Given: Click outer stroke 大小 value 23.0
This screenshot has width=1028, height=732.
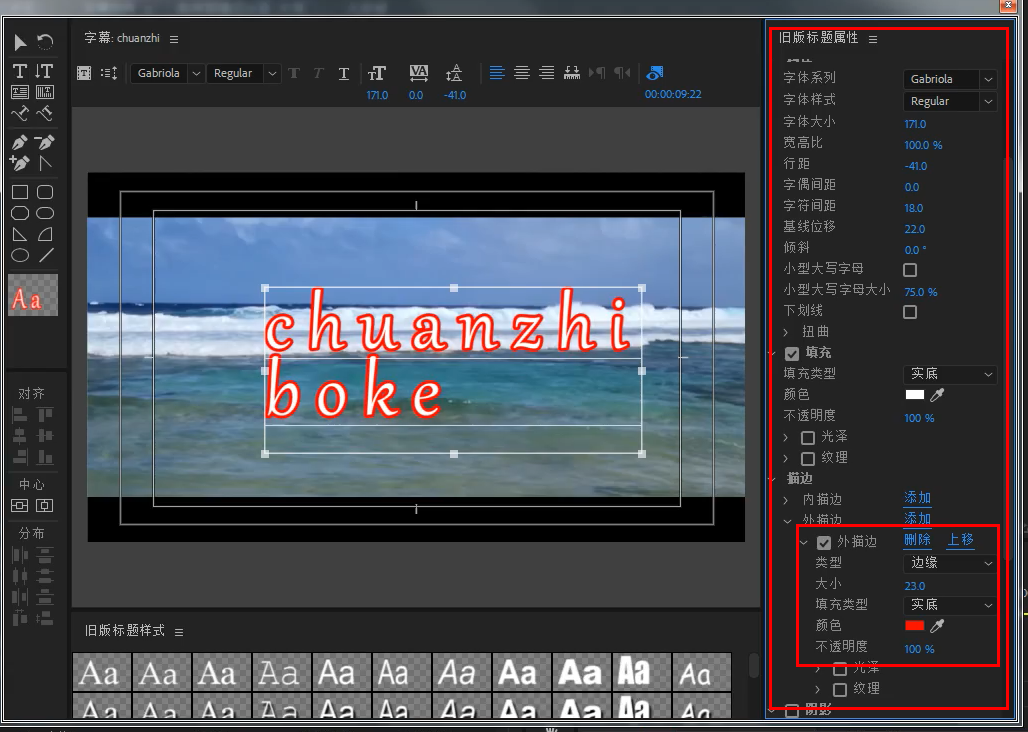Looking at the screenshot, I should point(915,586).
